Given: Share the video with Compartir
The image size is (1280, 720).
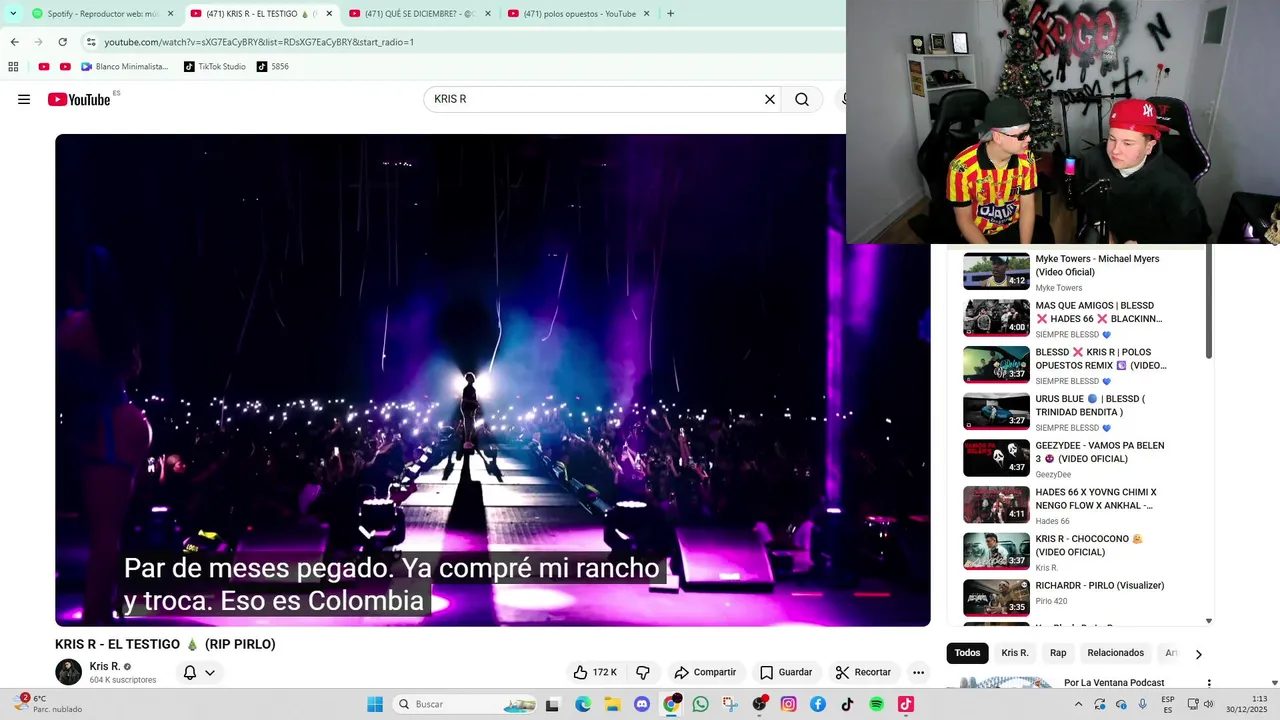Looking at the screenshot, I should click(x=705, y=672).
